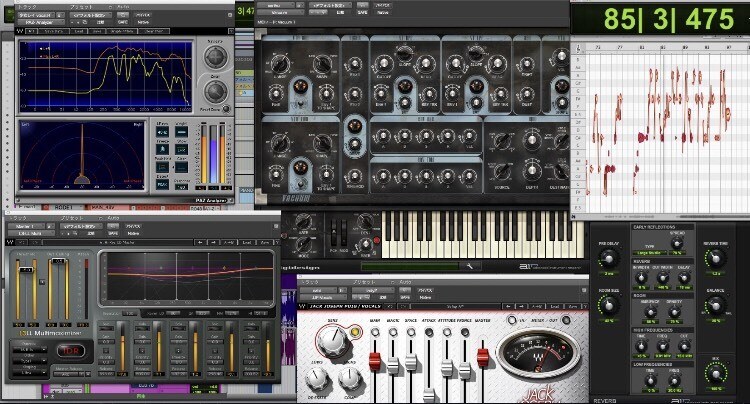Click the De-Esser knob in Jack Joseph Puig Vocals

316,379
